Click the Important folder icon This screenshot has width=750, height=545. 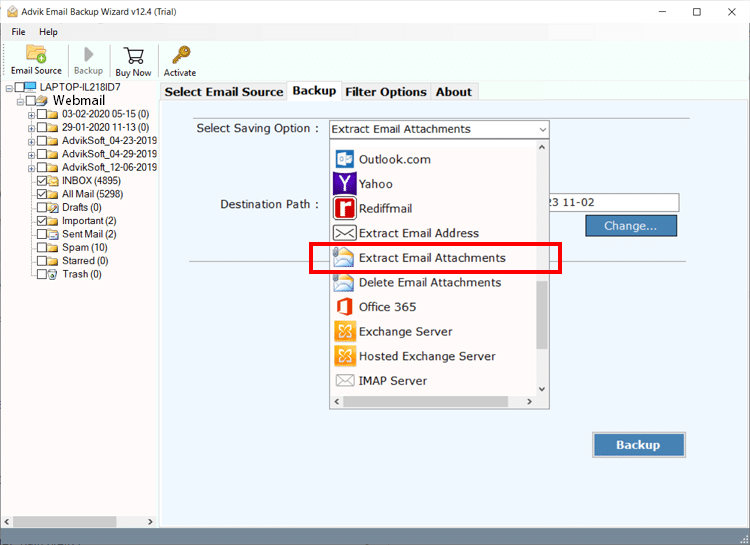[x=53, y=221]
